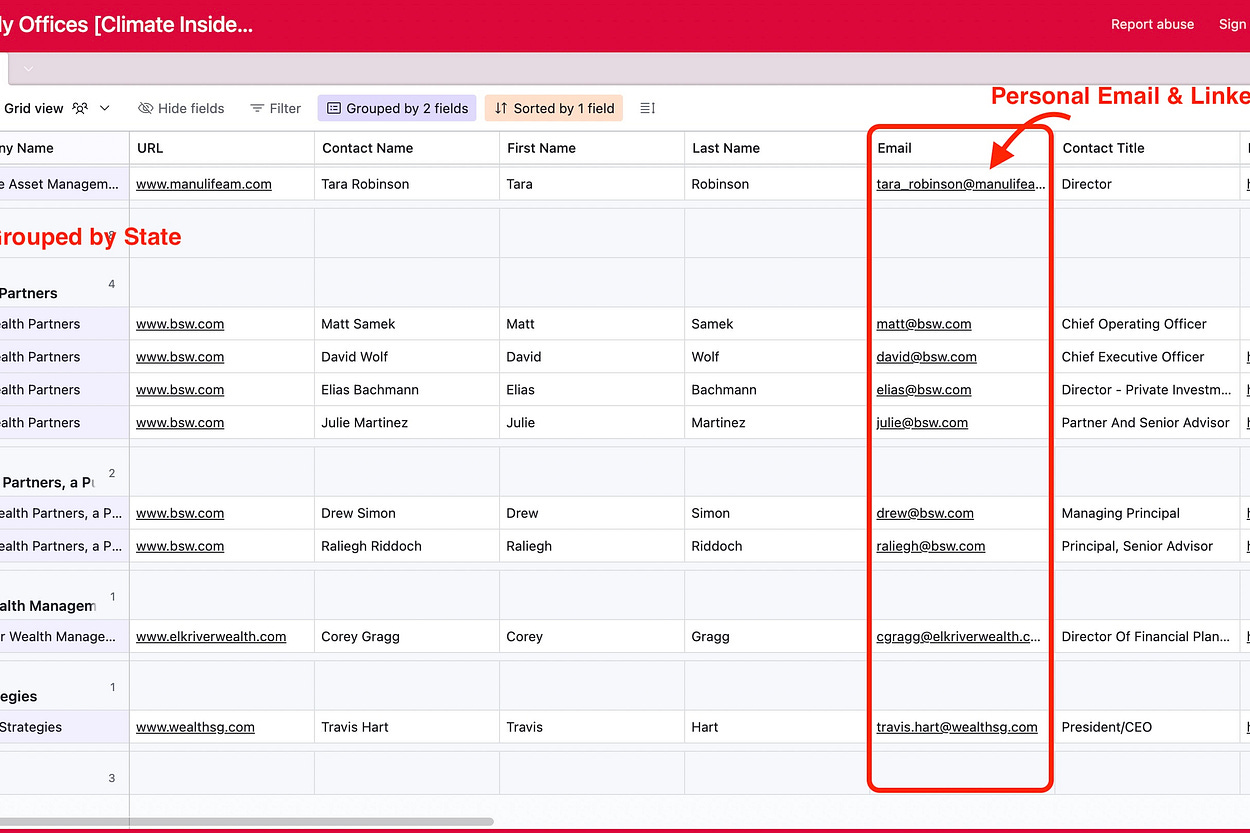
Task: Open the www.manulifeam.com link
Action: coord(204,184)
